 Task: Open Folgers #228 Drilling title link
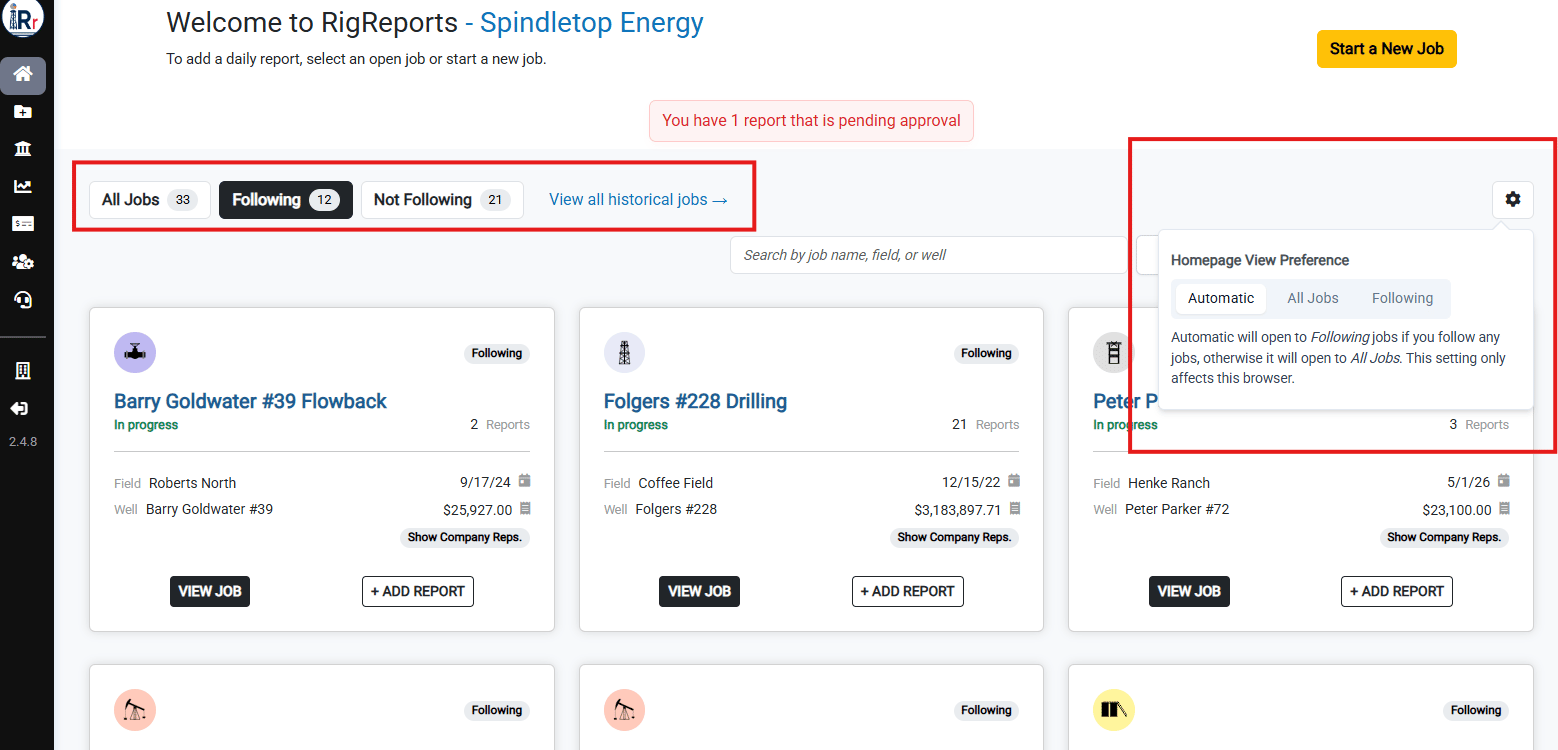click(x=695, y=401)
